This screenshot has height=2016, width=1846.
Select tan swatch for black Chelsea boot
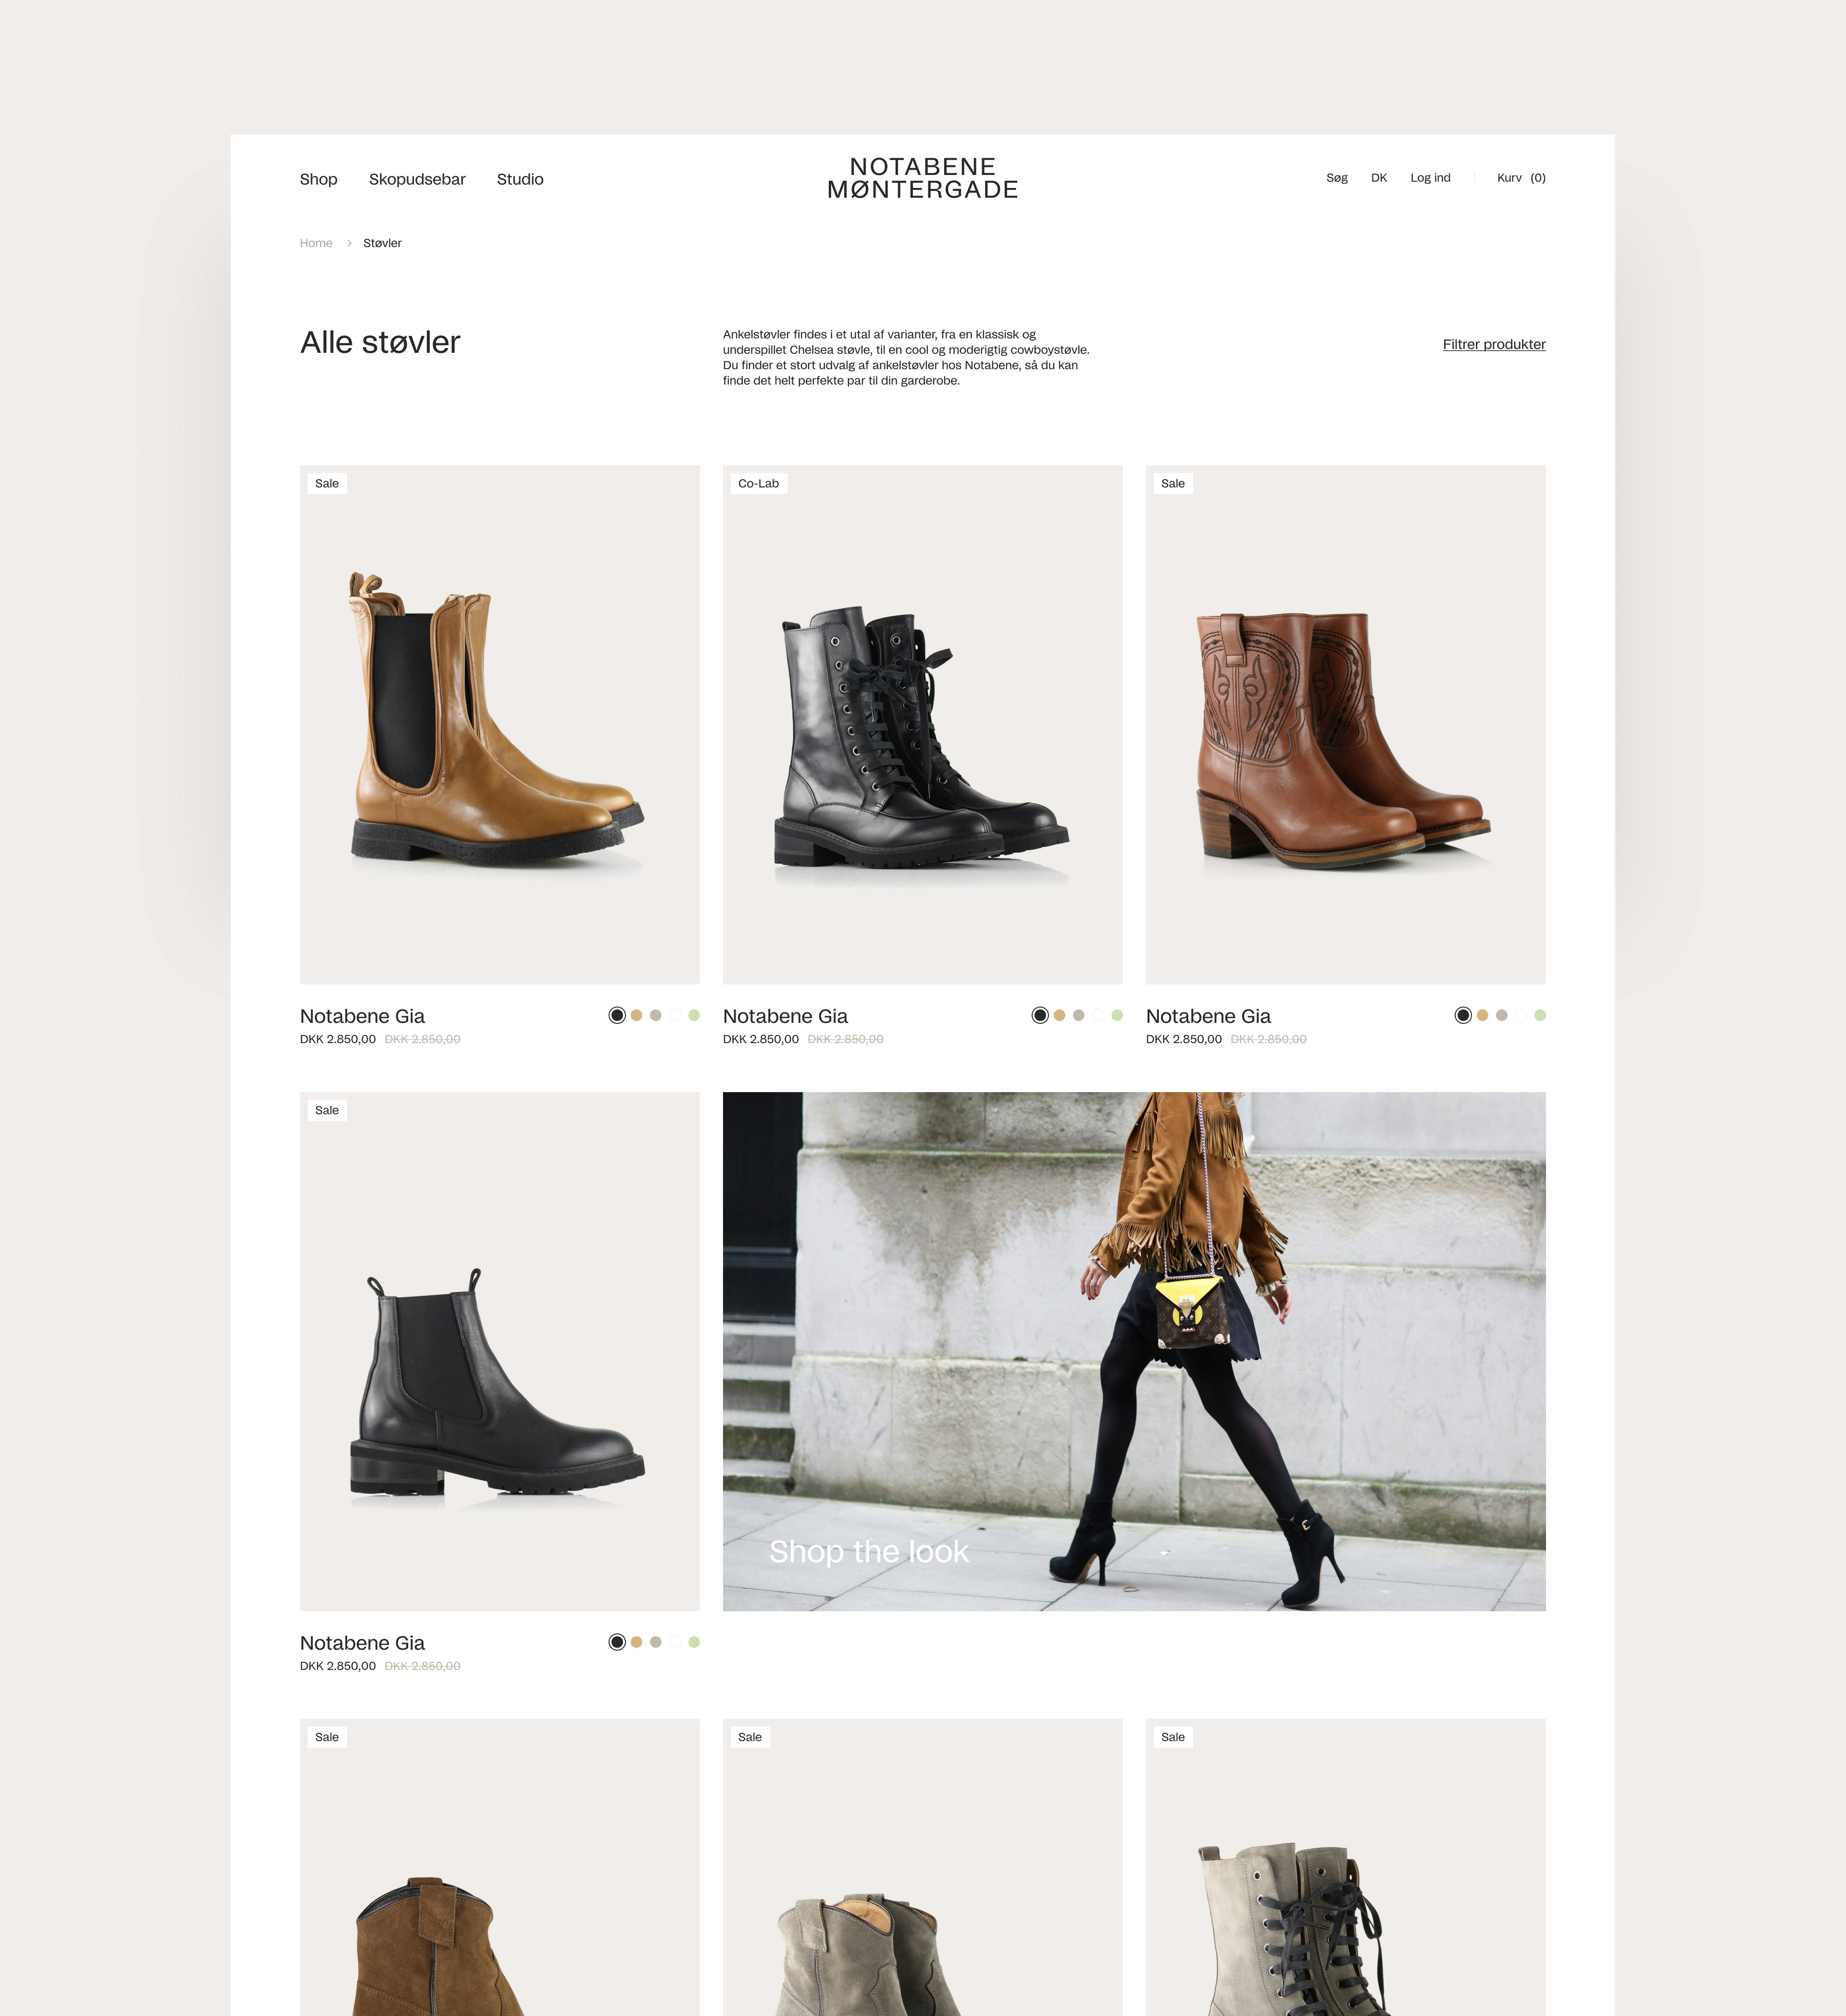(x=636, y=1642)
